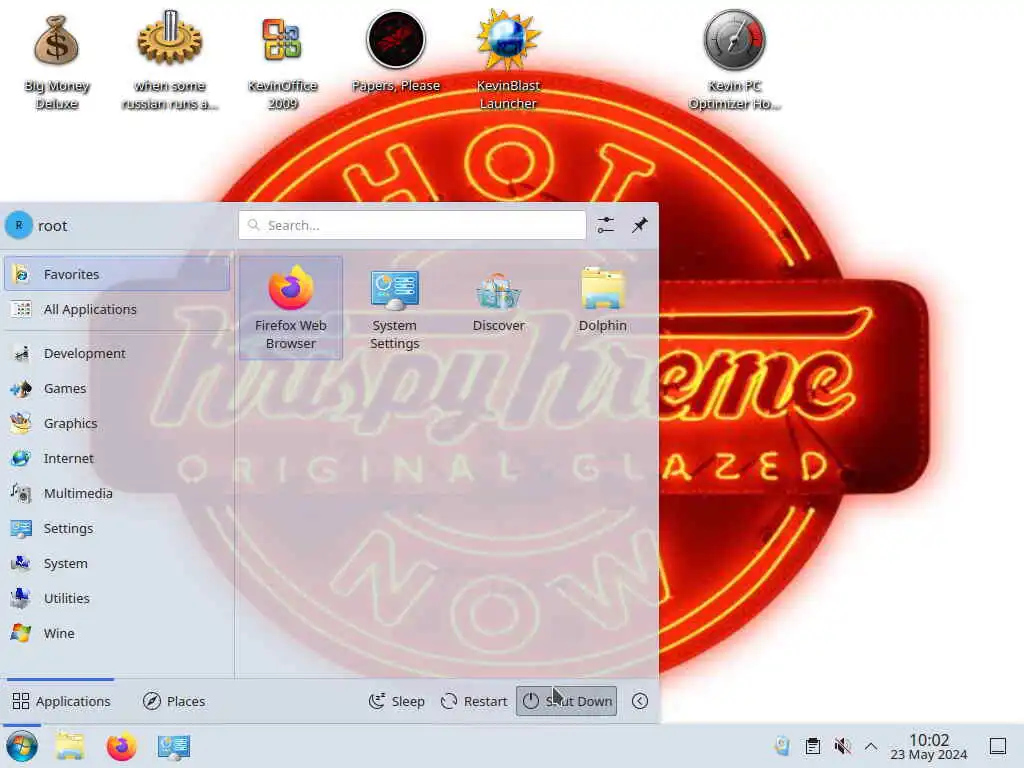Open the Internet category
1024x768 pixels.
pyautogui.click(x=117, y=458)
